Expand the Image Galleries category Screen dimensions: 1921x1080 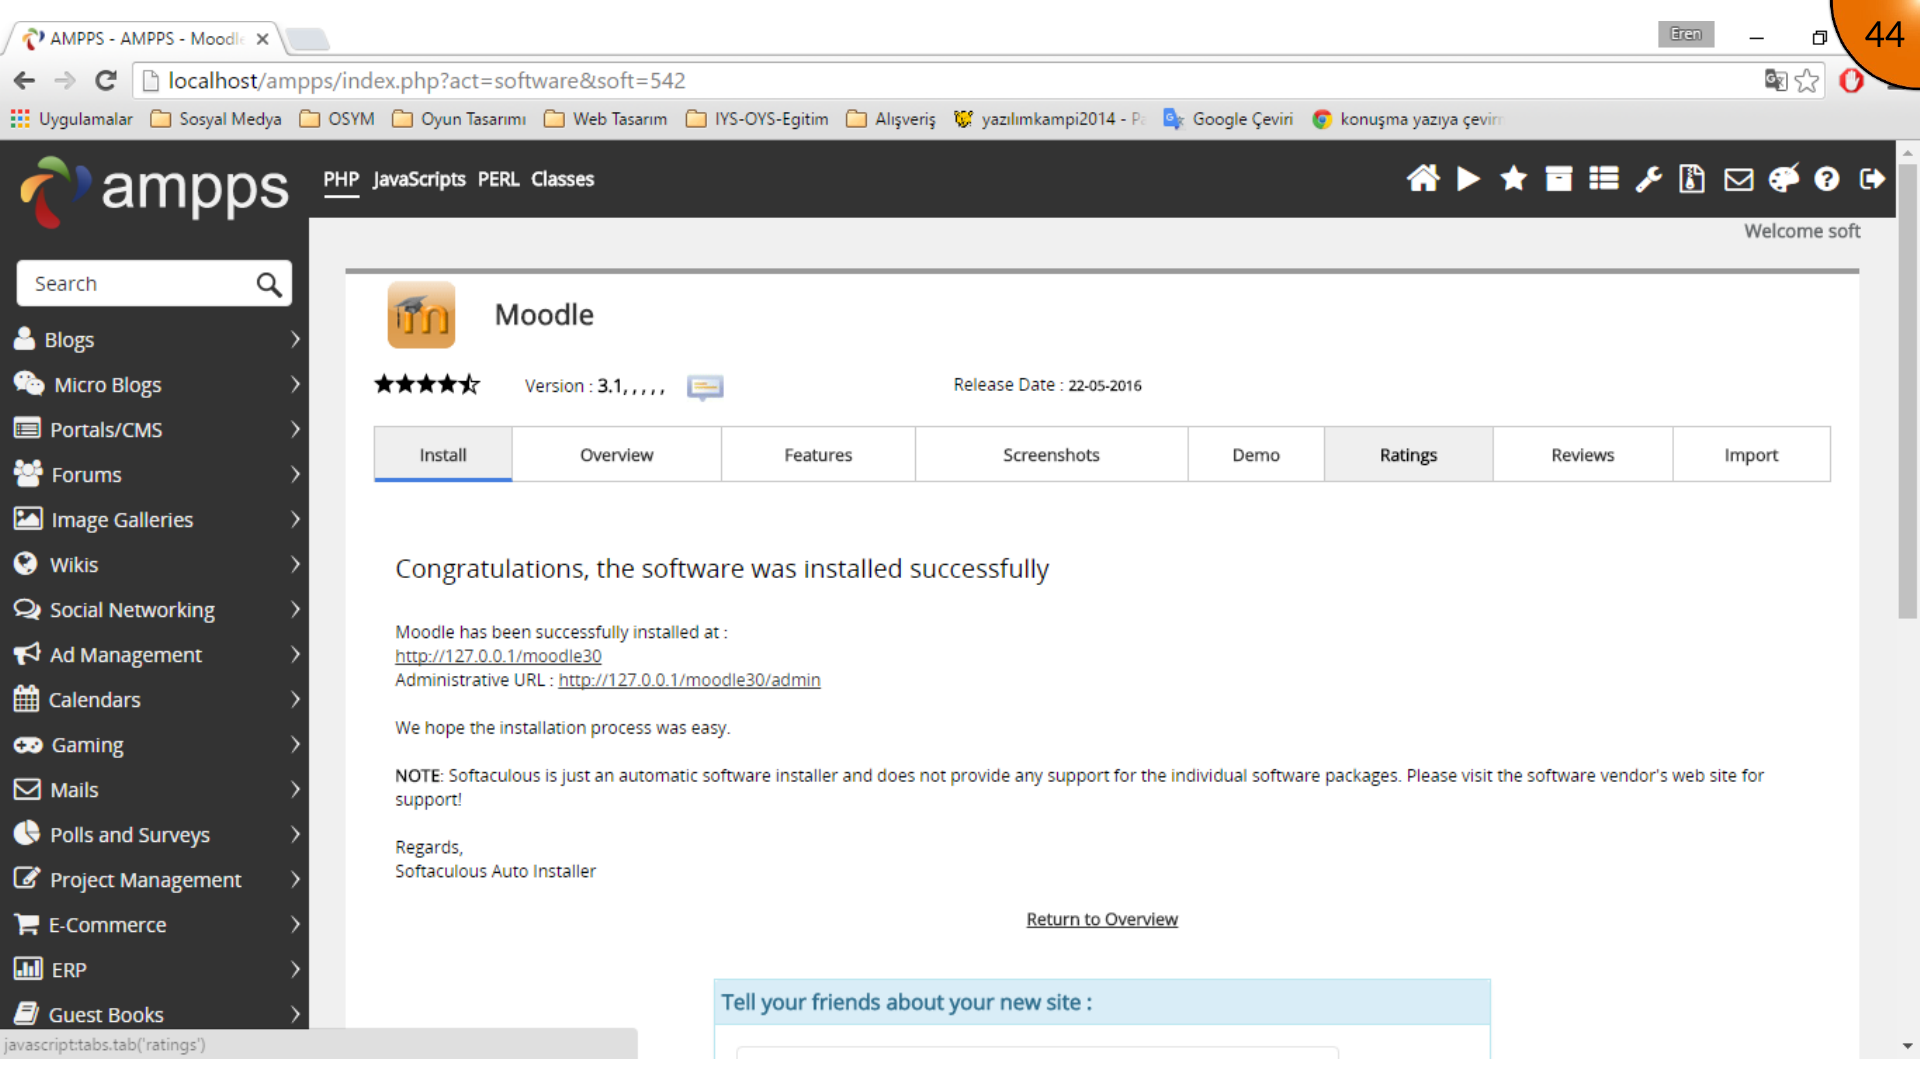click(155, 520)
